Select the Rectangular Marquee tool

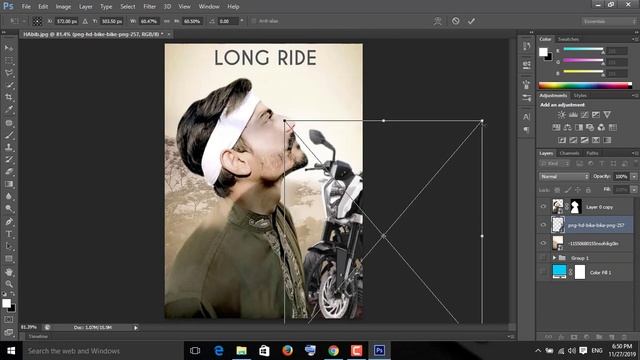tap(9, 60)
